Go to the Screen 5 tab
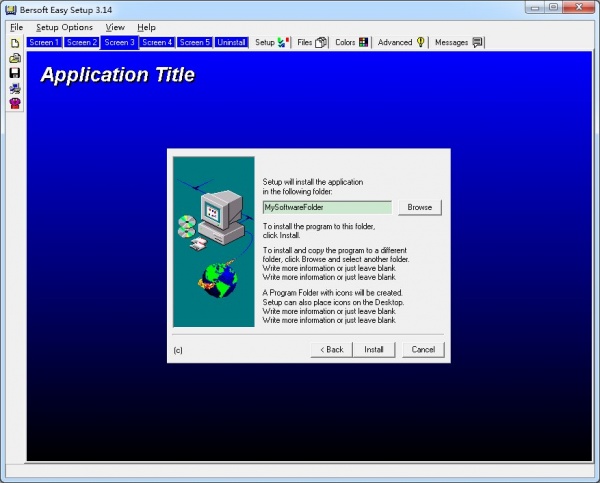This screenshot has height=483, width=600. [x=194, y=43]
